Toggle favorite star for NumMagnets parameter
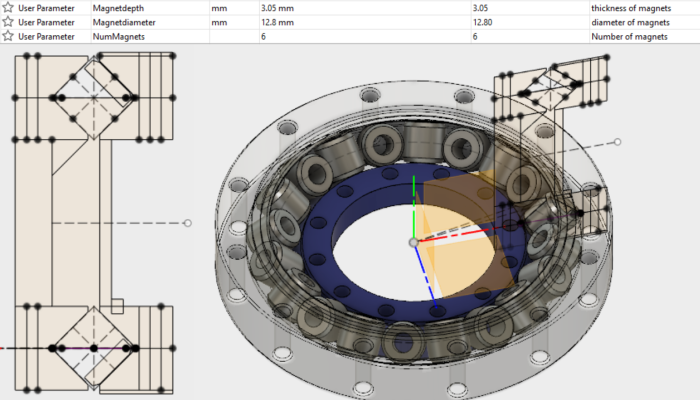 (8, 36)
